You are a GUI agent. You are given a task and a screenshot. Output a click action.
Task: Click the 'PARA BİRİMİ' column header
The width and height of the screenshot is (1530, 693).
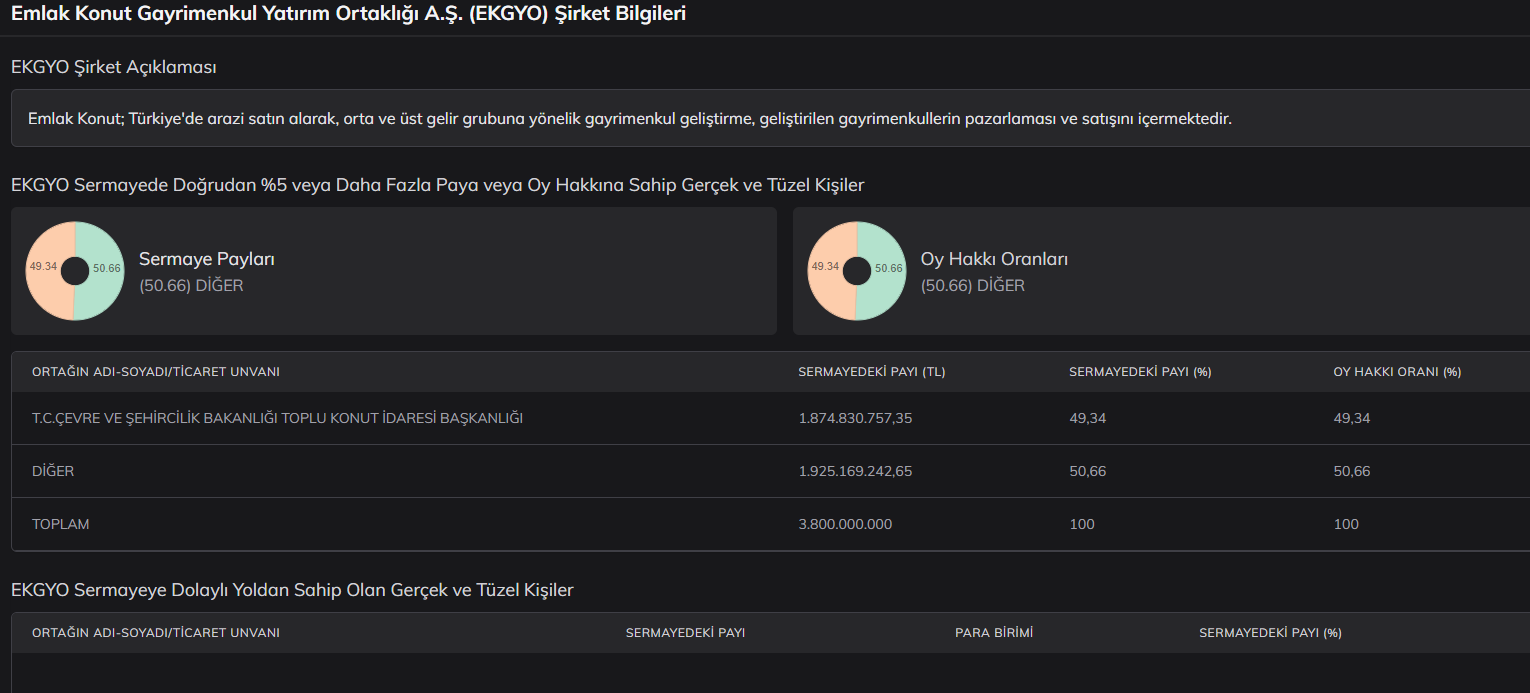tap(994, 633)
